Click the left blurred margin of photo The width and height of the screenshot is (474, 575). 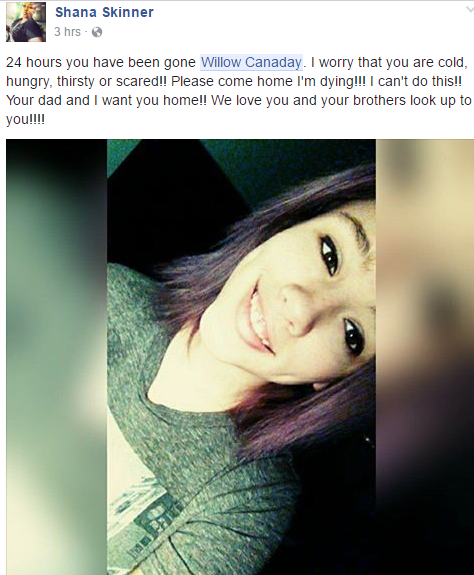pyautogui.click(x=56, y=357)
